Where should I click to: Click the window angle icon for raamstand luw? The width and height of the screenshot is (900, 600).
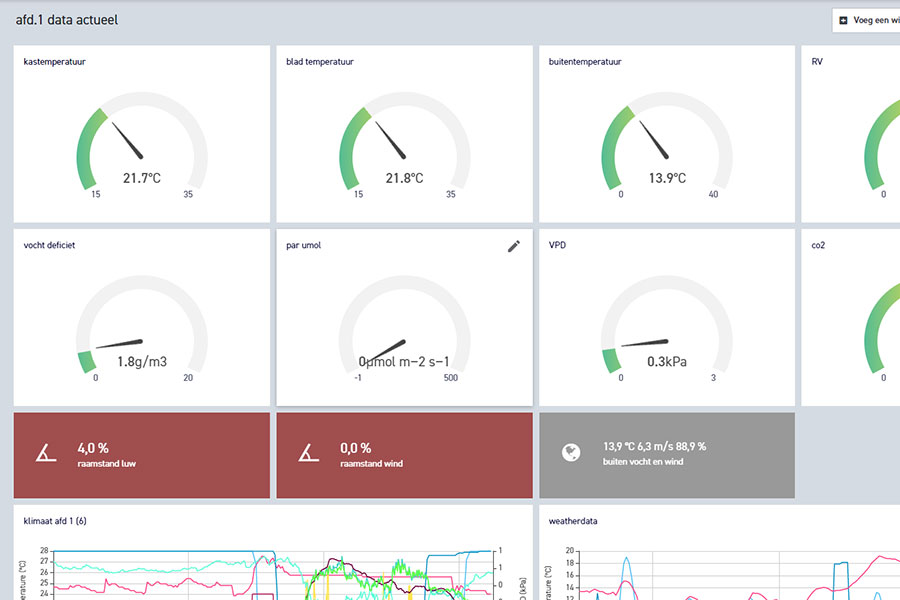(46, 454)
